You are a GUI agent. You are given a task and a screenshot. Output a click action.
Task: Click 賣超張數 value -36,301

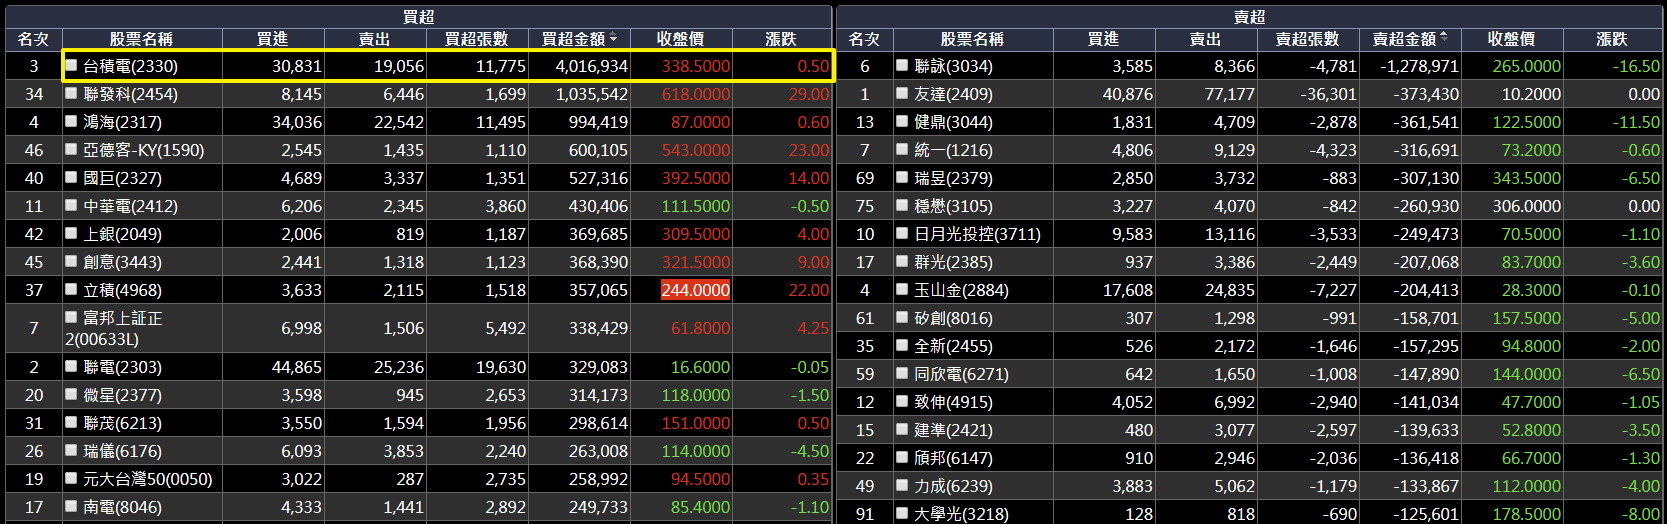point(1328,94)
